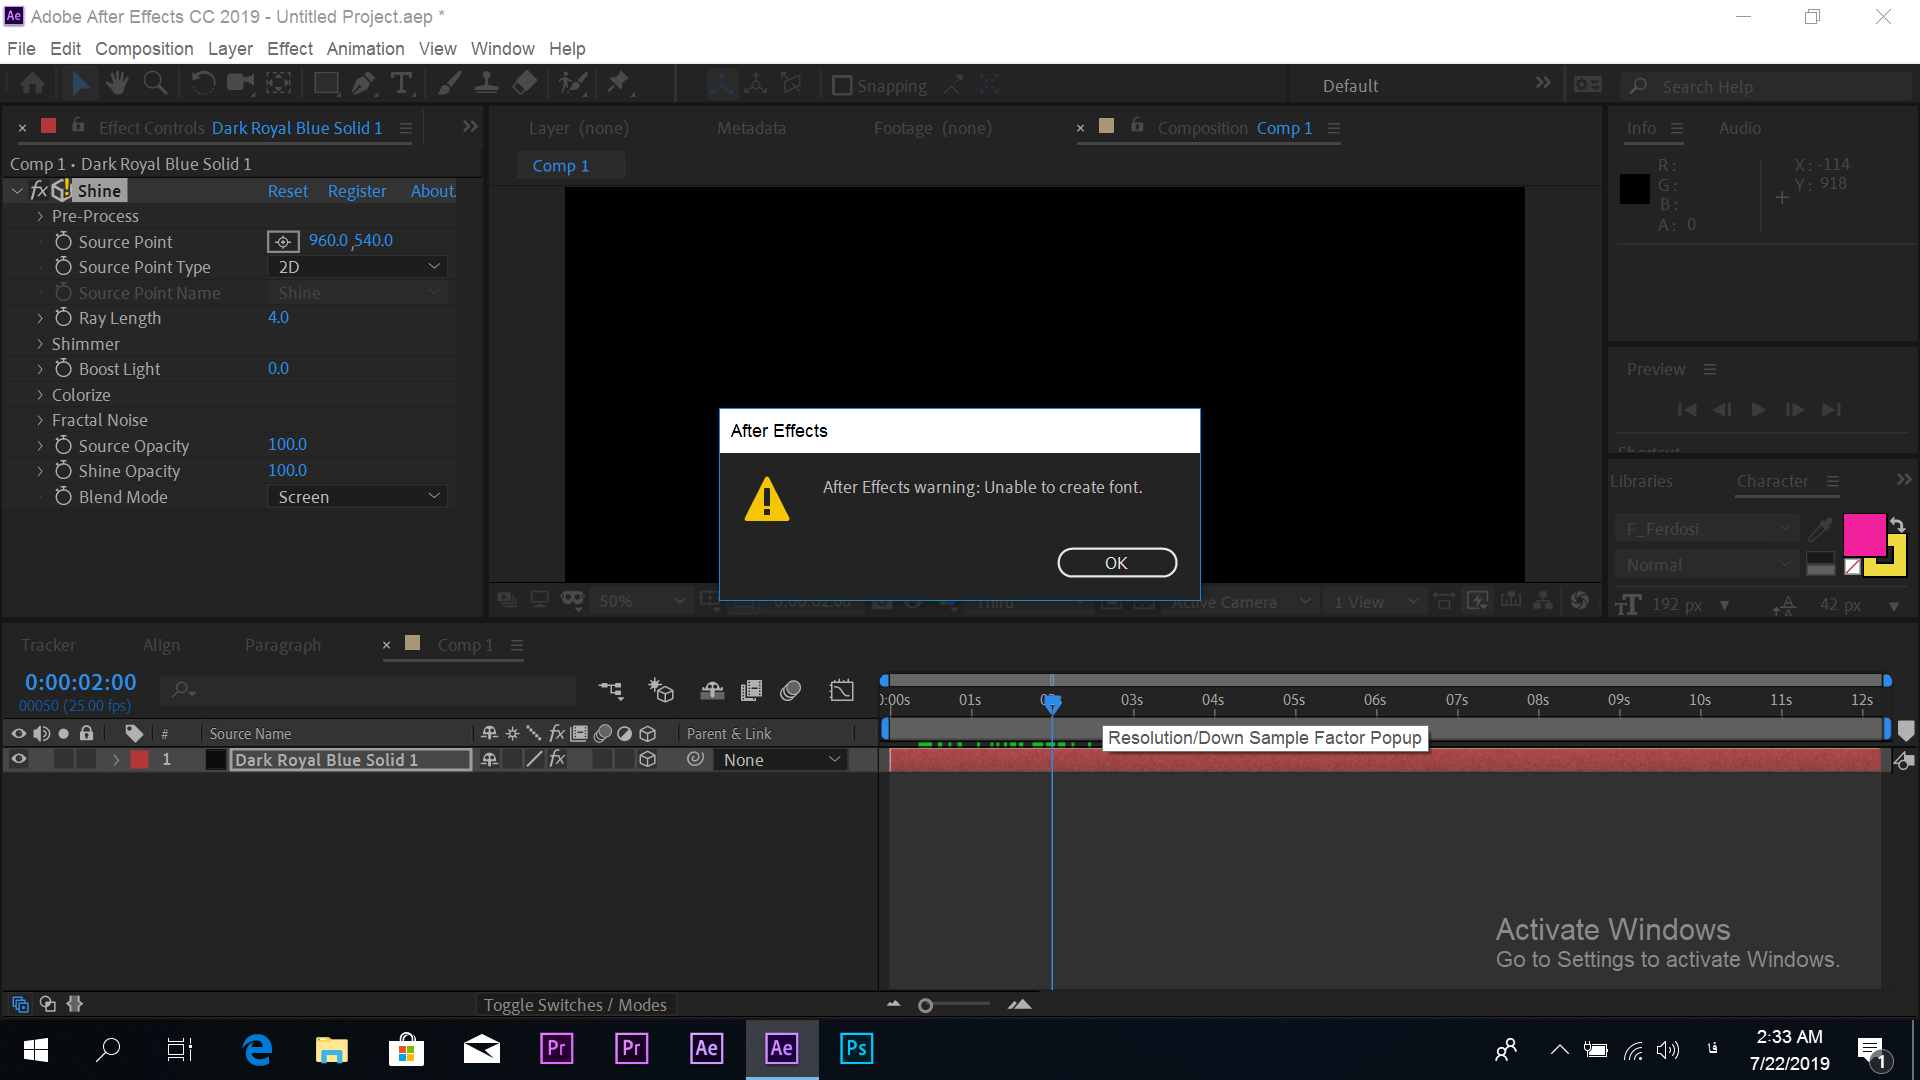
Task: Expand the Pre-Process section in Shine
Action: click(x=41, y=215)
